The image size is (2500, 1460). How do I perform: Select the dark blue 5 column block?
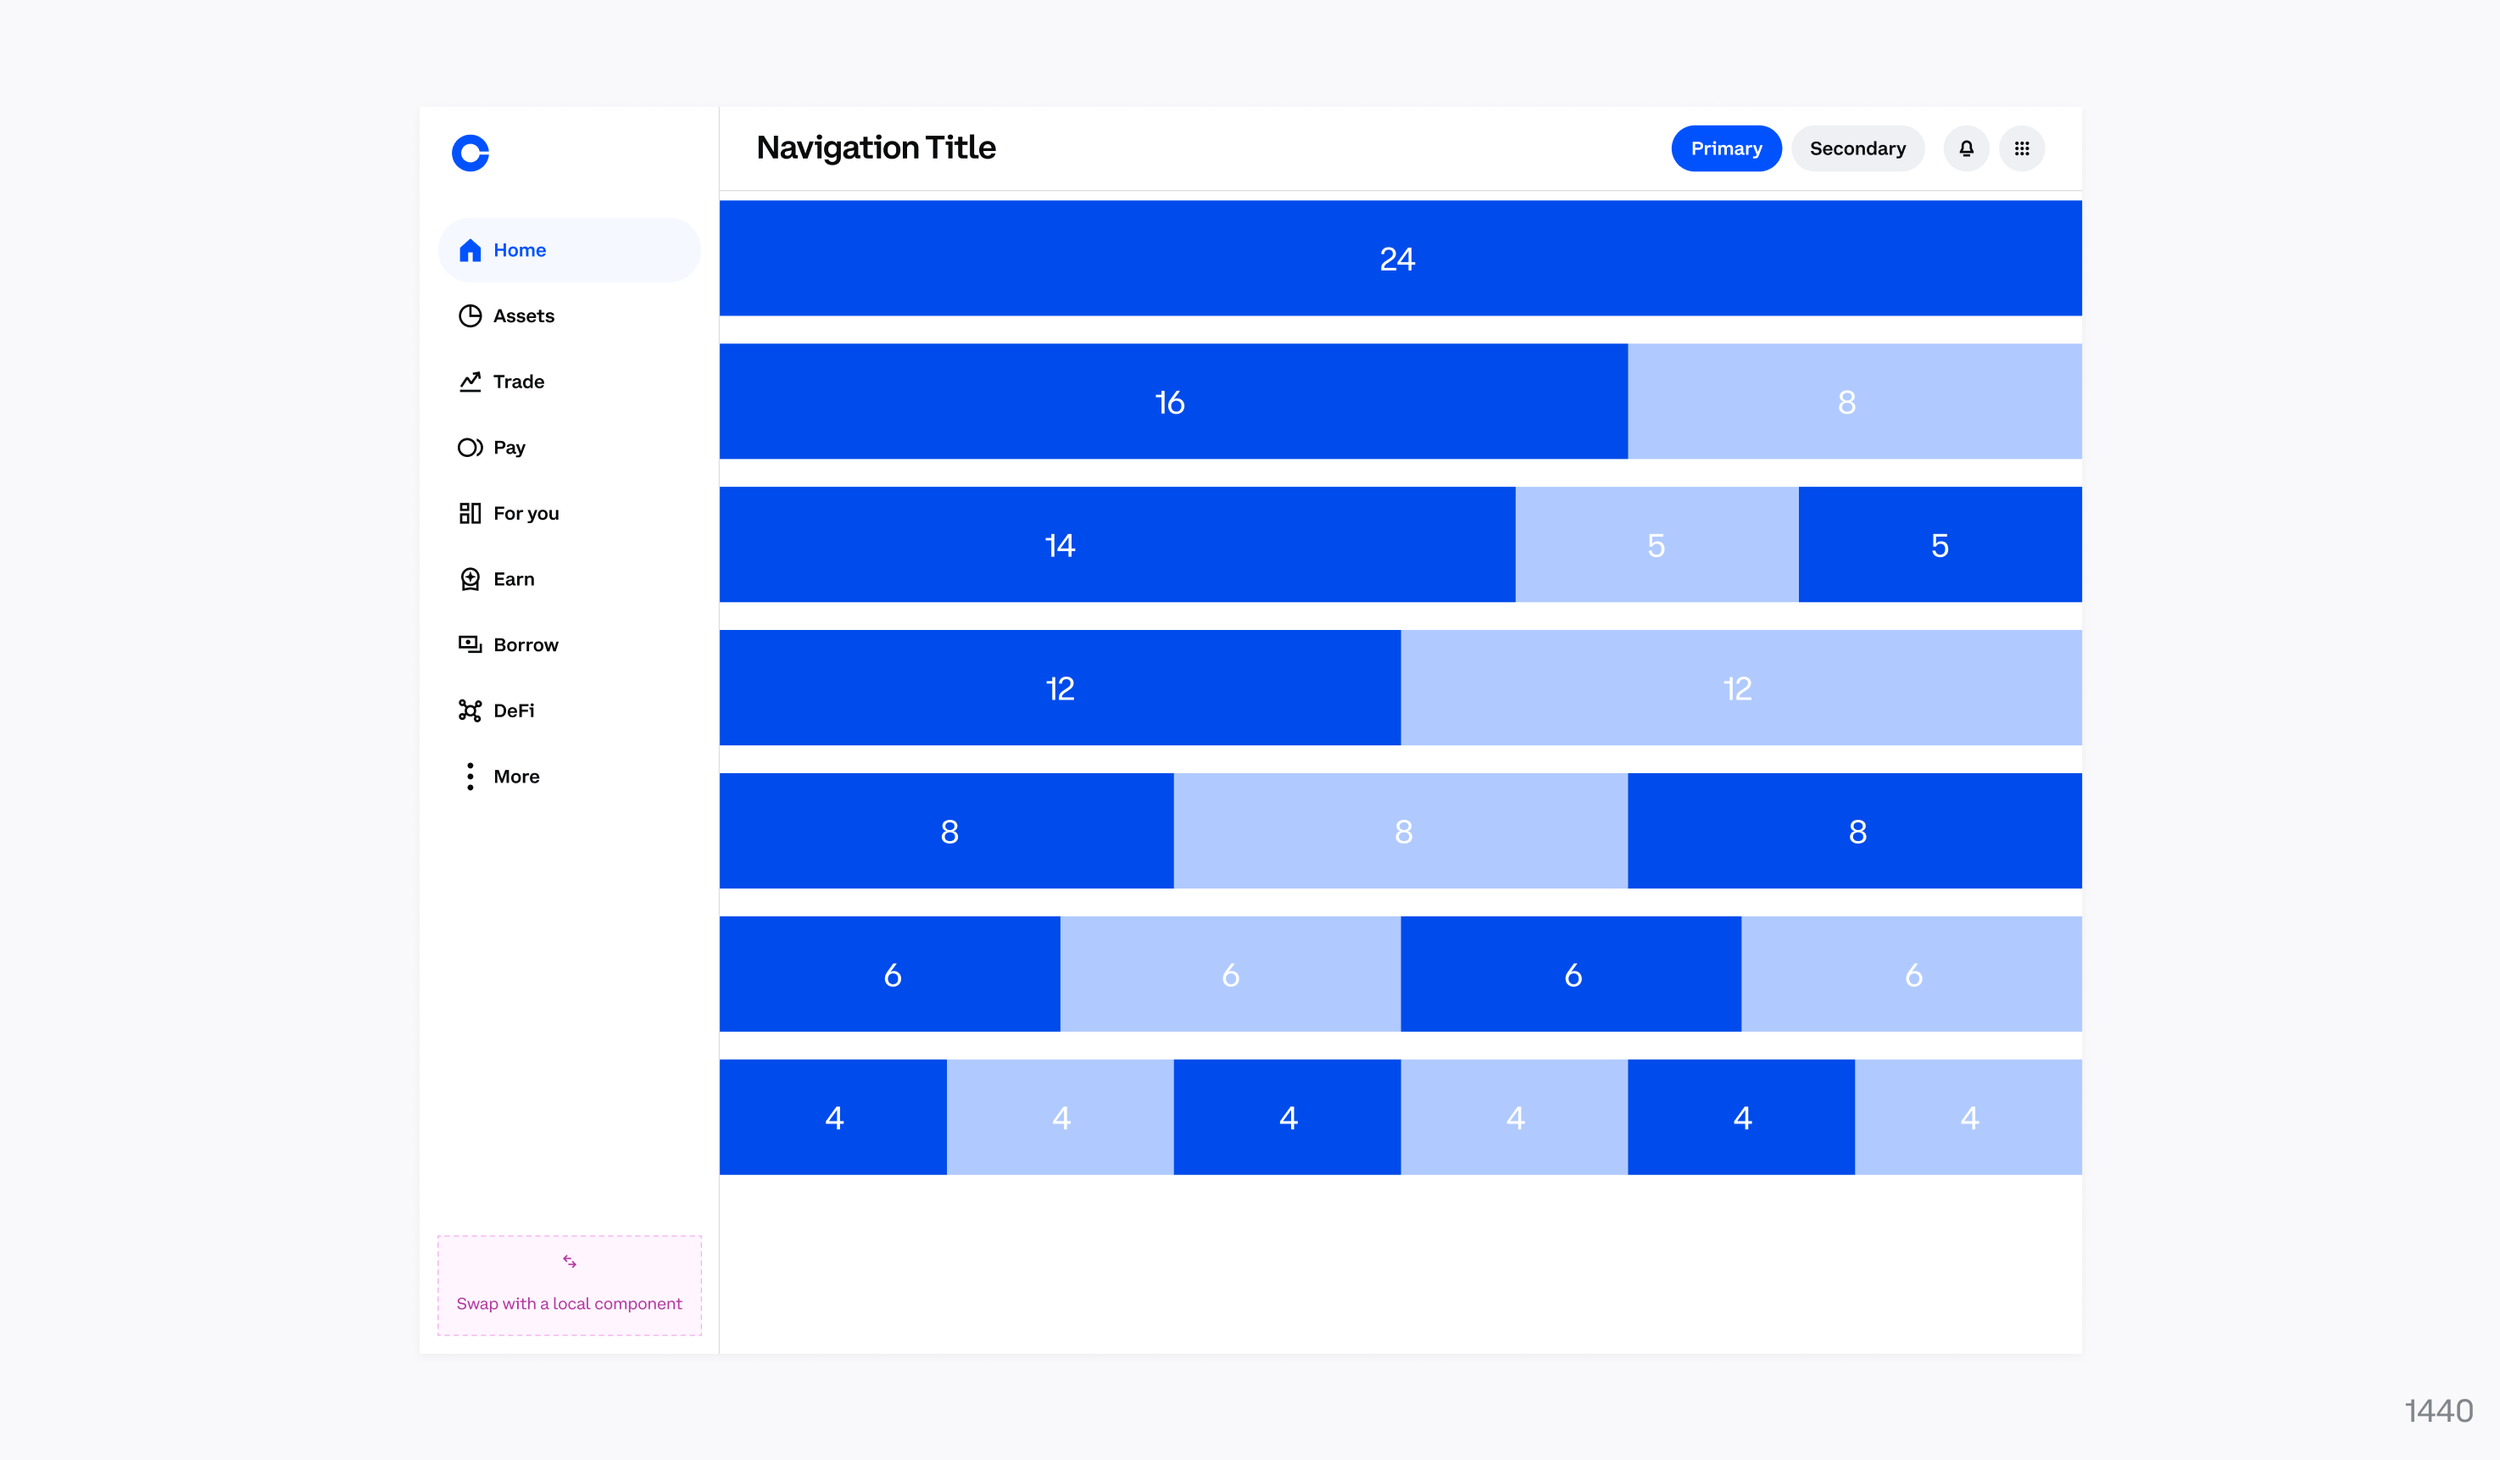pos(1940,544)
